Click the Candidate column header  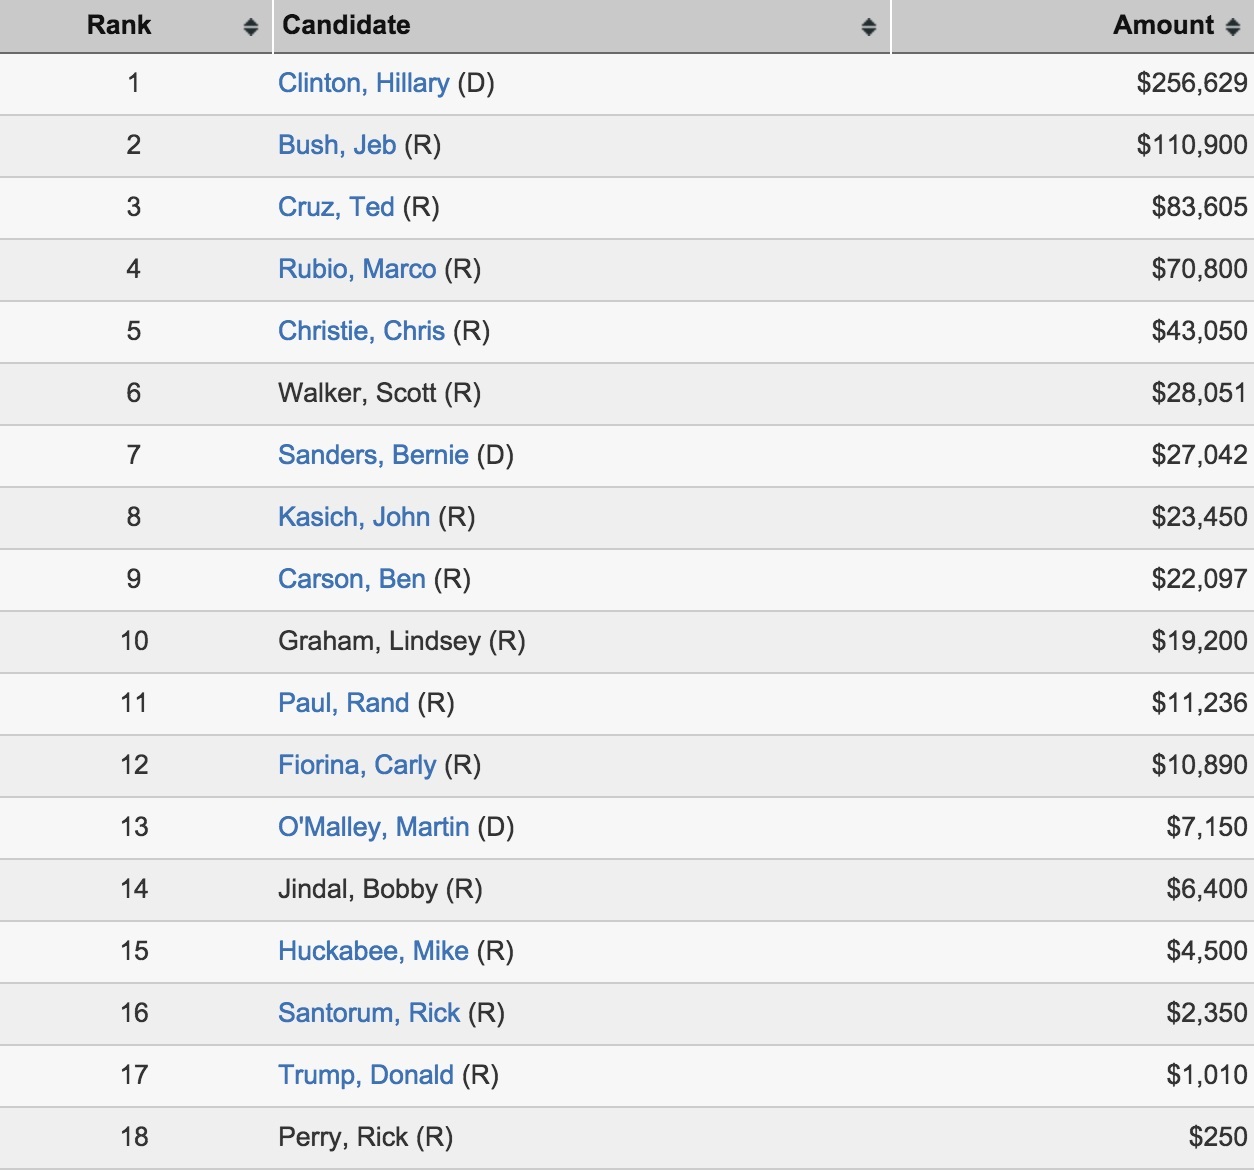coord(581,26)
